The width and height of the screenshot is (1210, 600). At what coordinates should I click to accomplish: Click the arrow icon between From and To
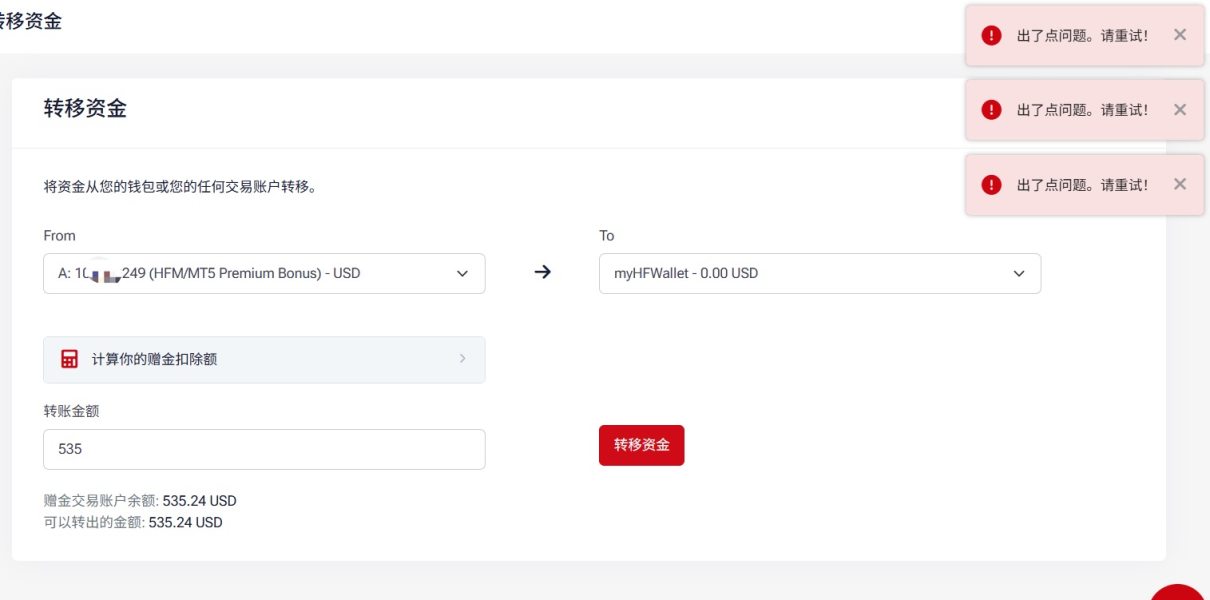coord(542,272)
